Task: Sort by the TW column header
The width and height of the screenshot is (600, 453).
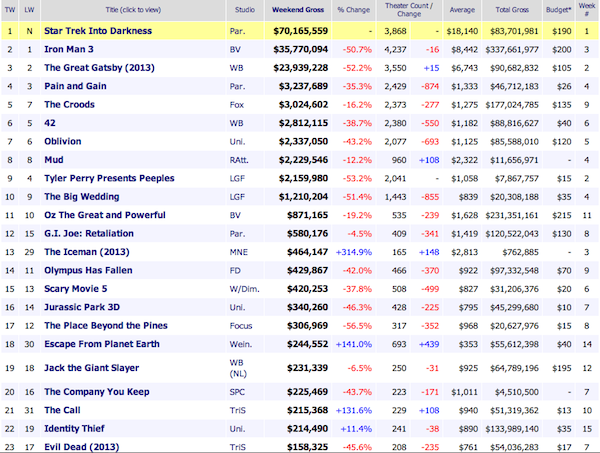Action: [10, 10]
